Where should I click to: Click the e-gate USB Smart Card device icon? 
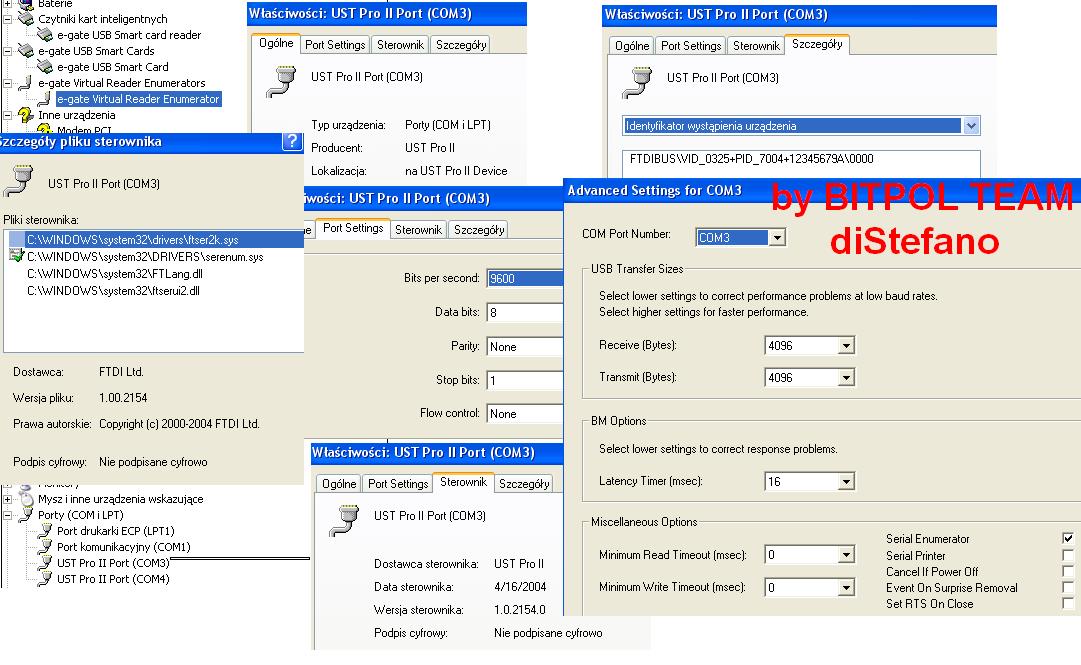pyautogui.click(x=45, y=67)
